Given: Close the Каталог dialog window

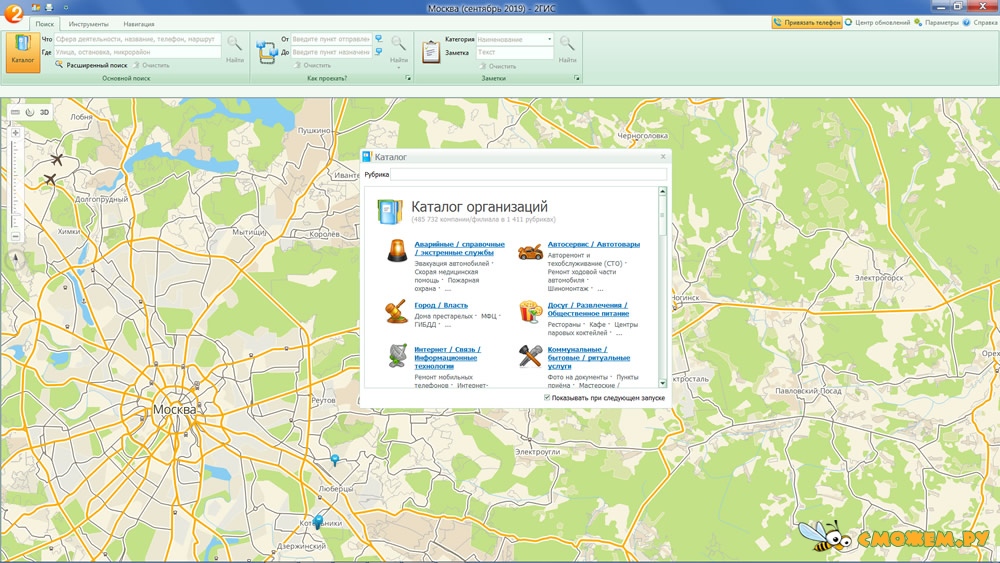Looking at the screenshot, I should pyautogui.click(x=663, y=156).
